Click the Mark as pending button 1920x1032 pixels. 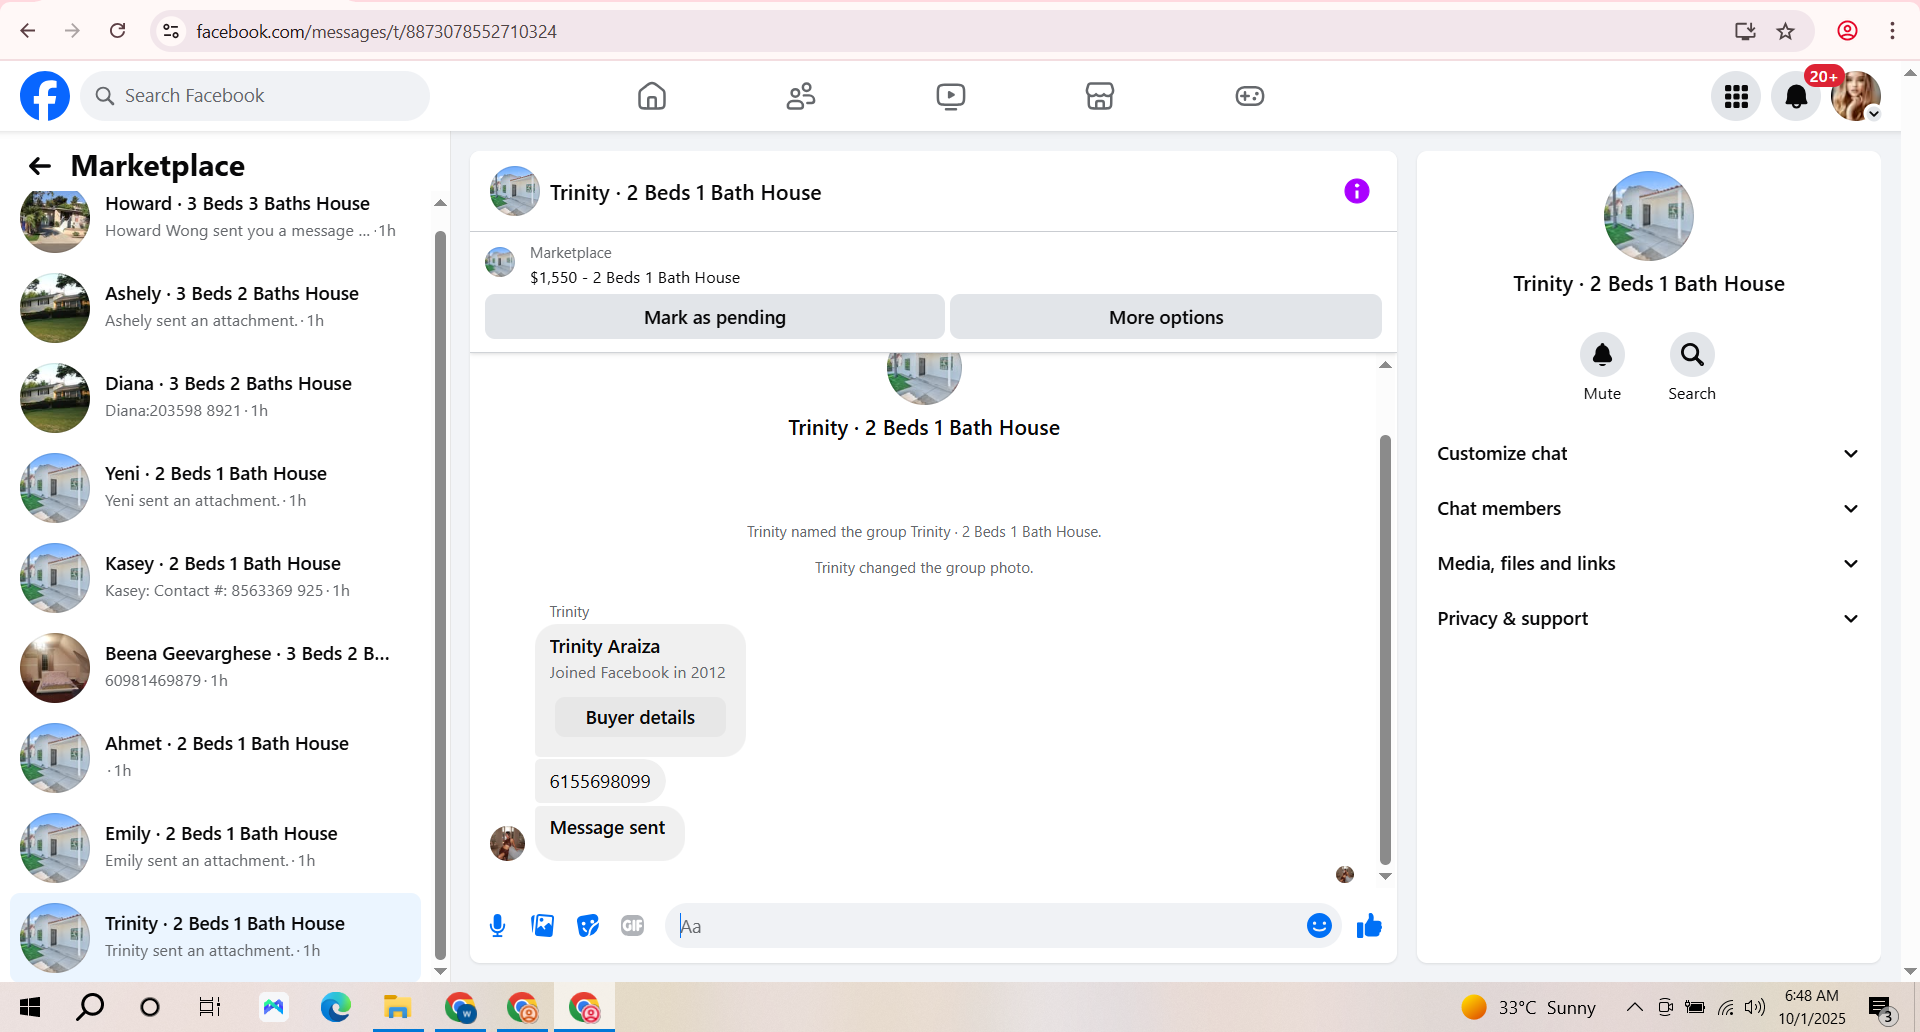[715, 317]
